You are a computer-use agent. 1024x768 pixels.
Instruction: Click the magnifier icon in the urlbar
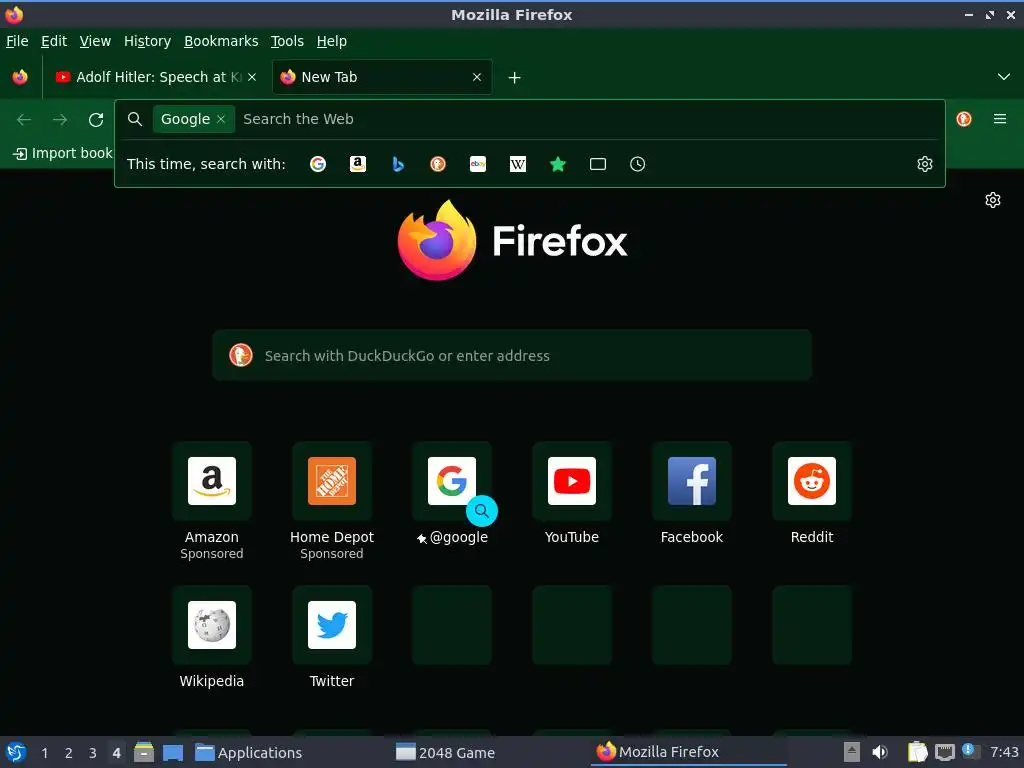tap(135, 119)
